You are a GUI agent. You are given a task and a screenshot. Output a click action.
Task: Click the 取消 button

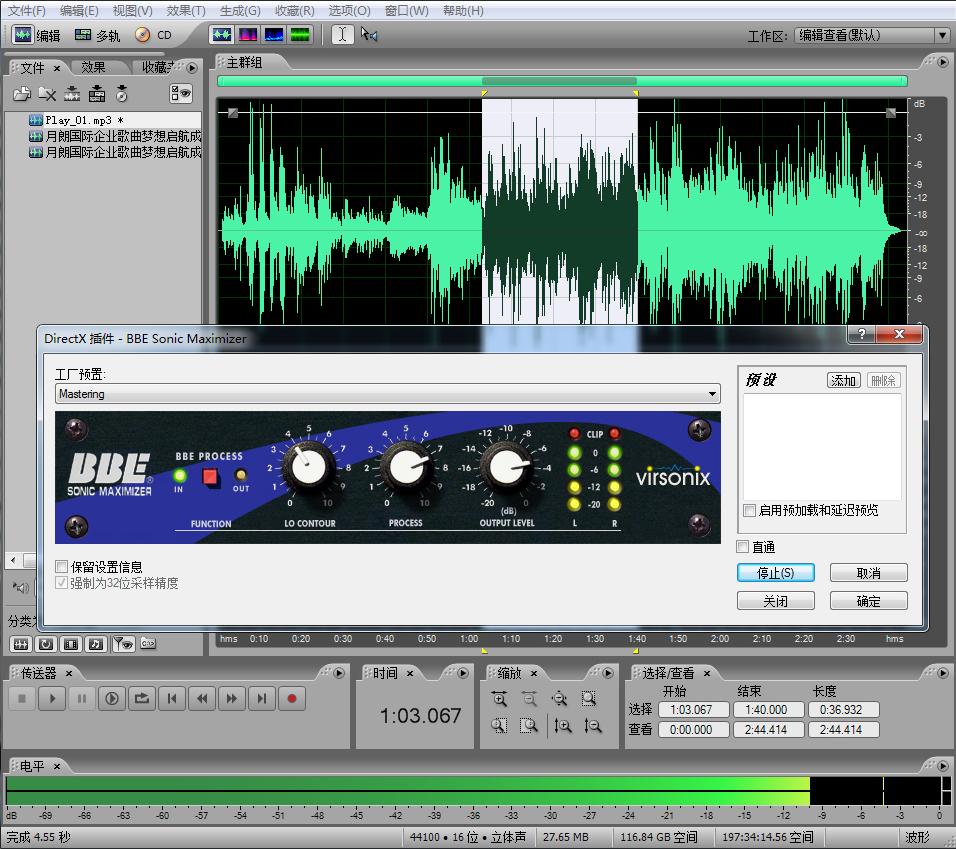pyautogui.click(x=868, y=573)
